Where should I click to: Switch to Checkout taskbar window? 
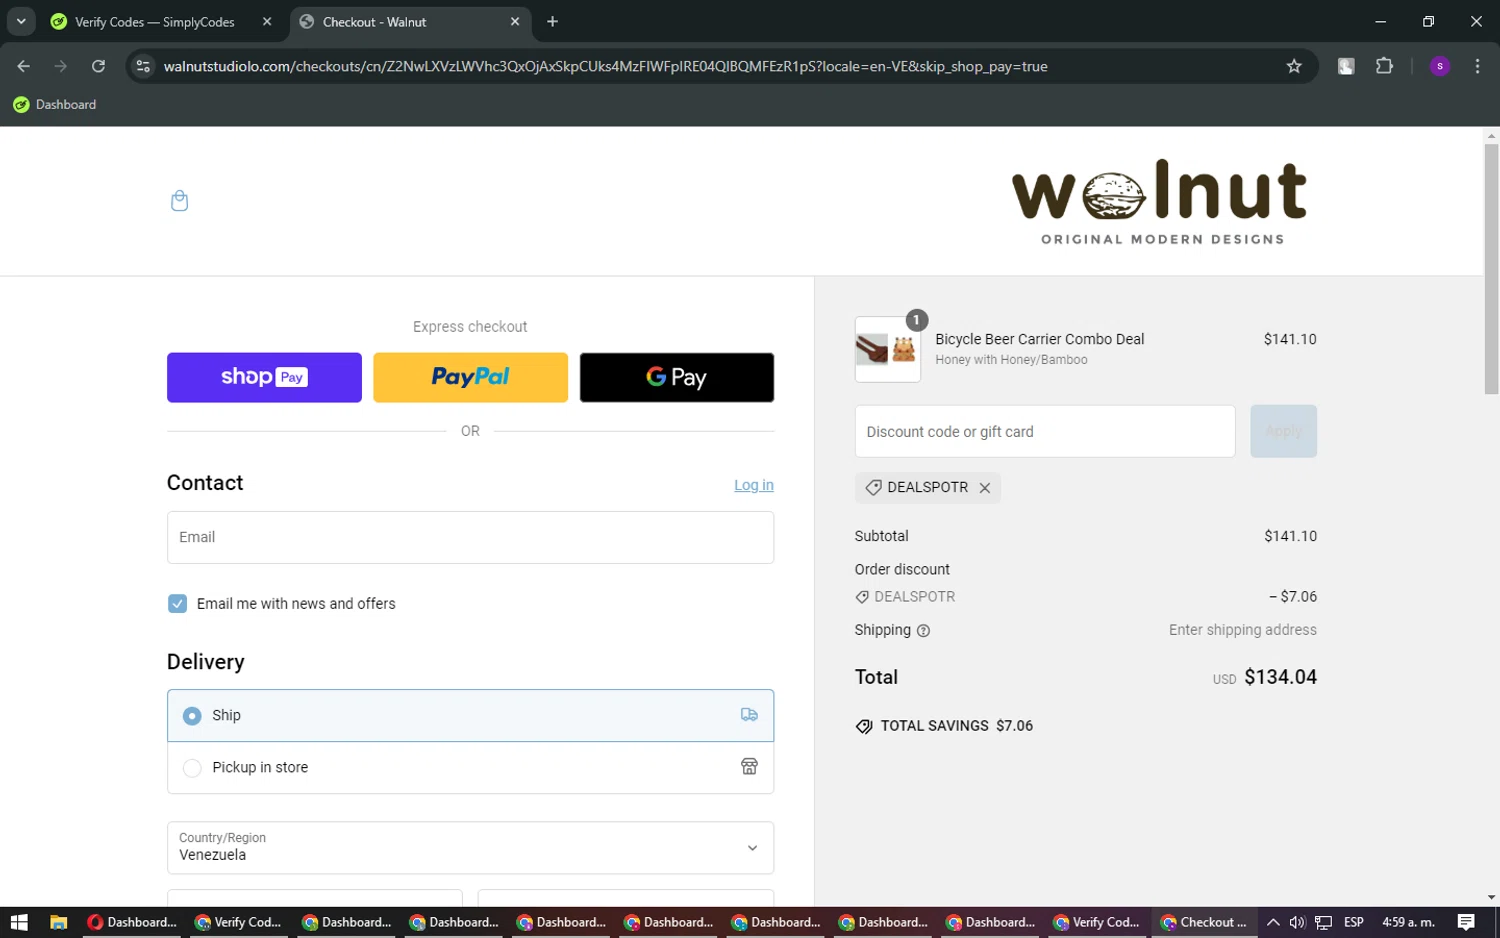[x=1205, y=922]
